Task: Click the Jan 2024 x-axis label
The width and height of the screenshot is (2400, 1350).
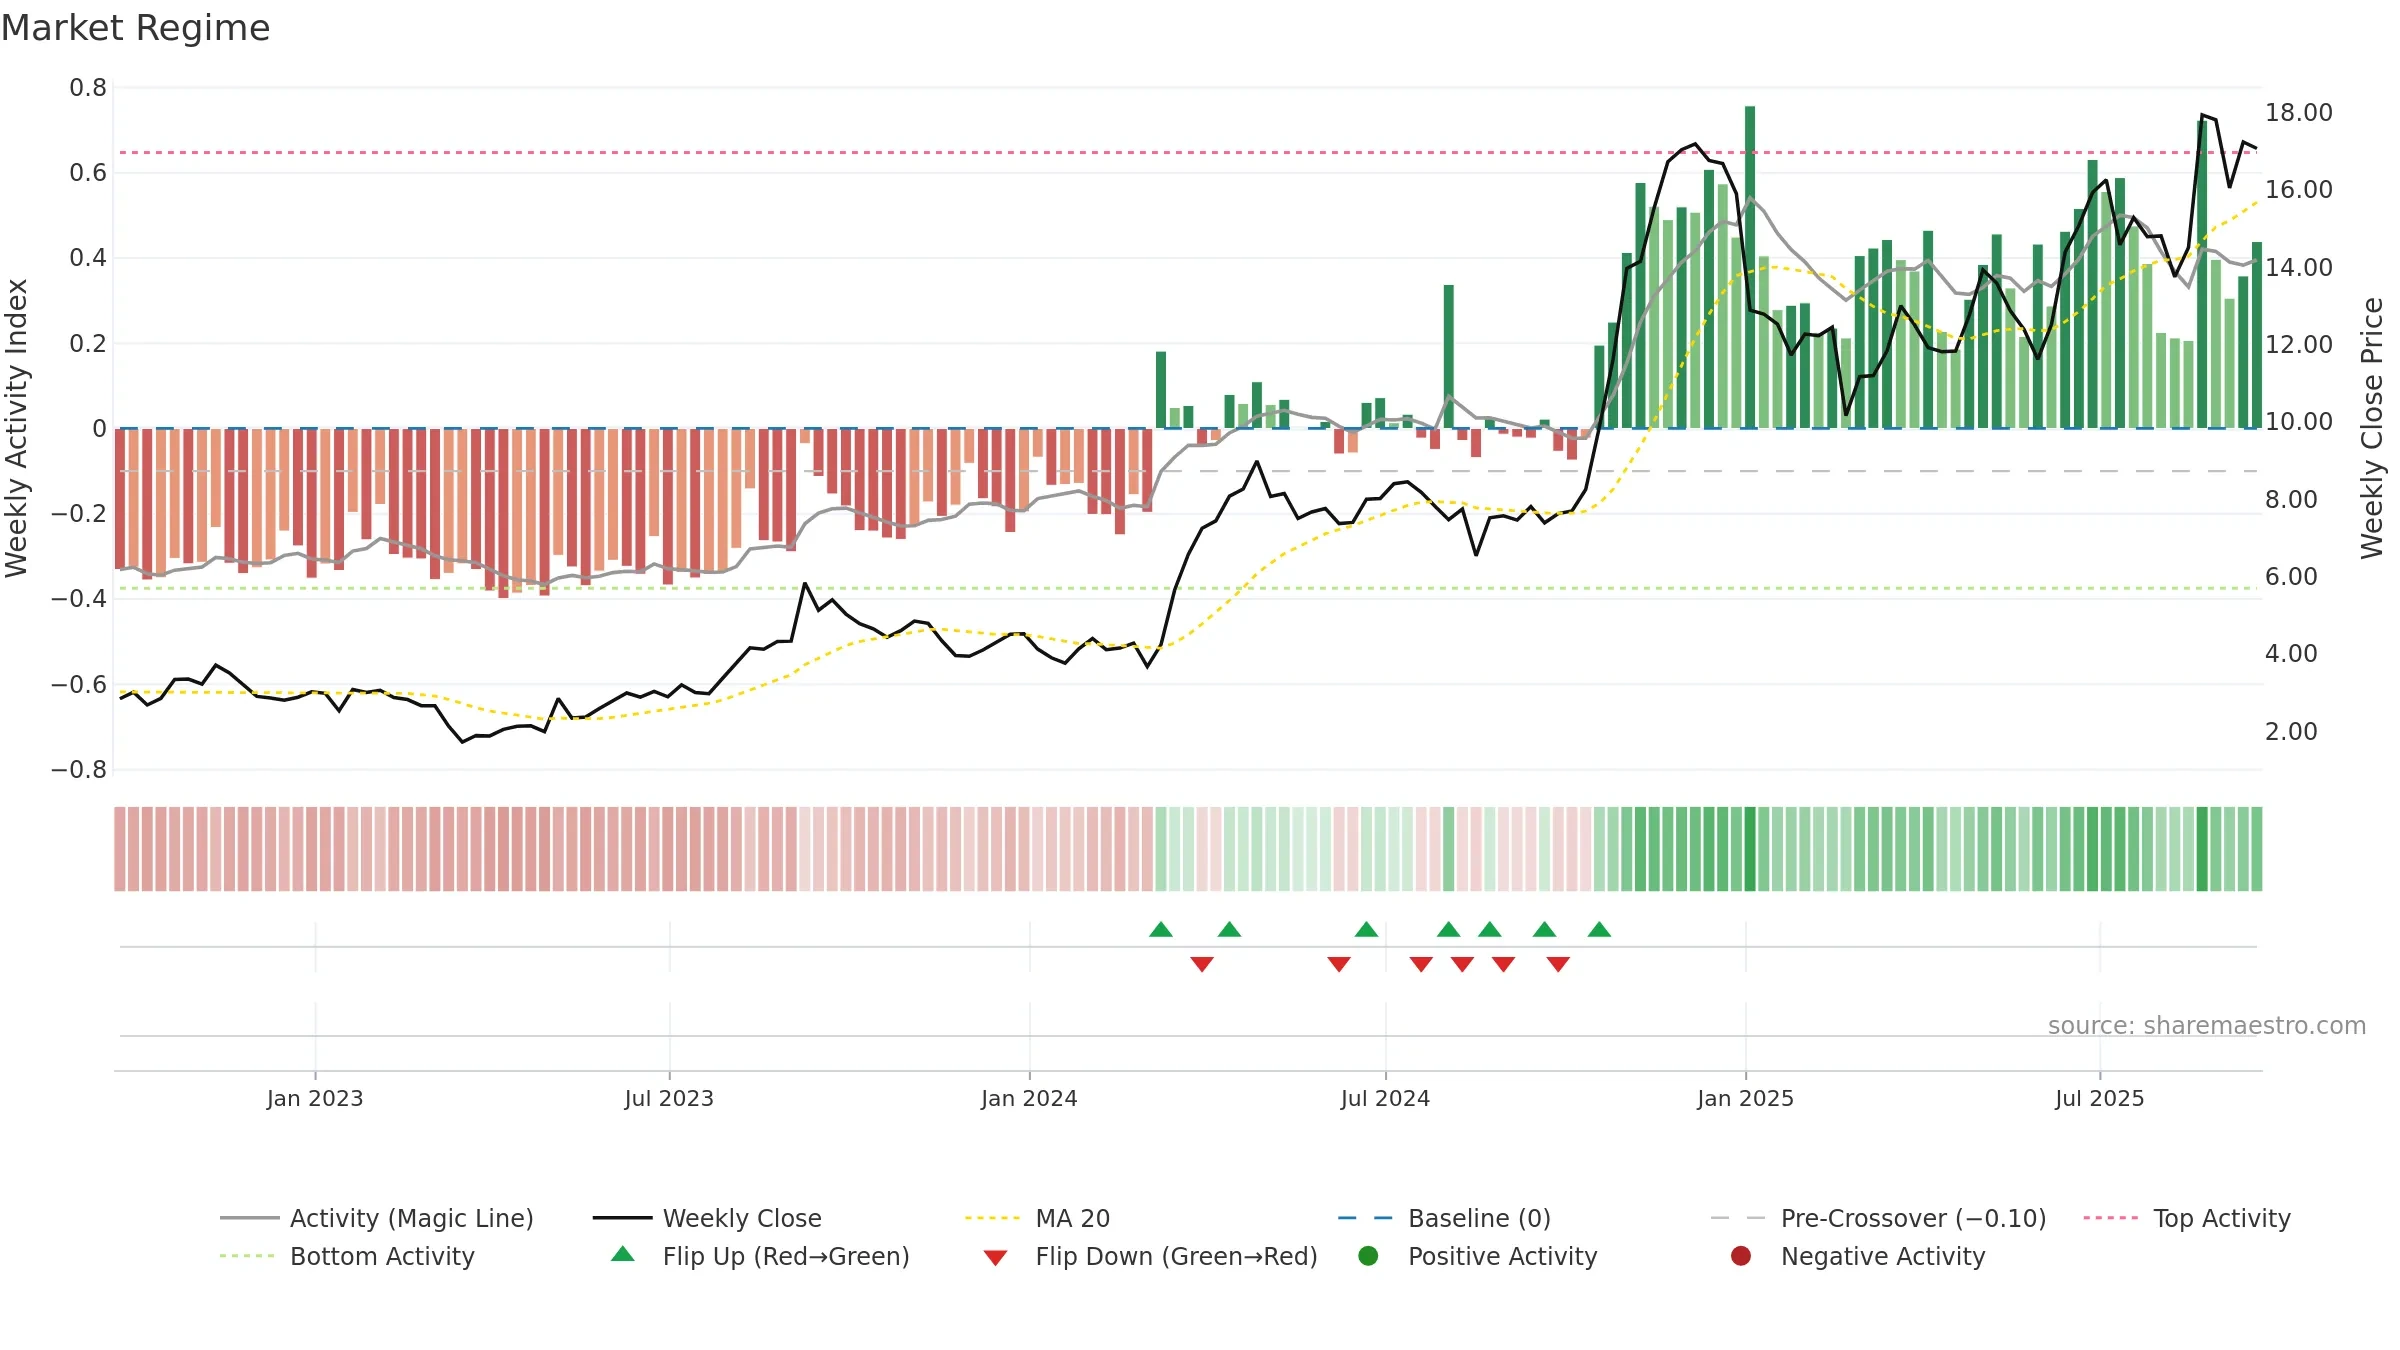Action: (x=1029, y=1098)
